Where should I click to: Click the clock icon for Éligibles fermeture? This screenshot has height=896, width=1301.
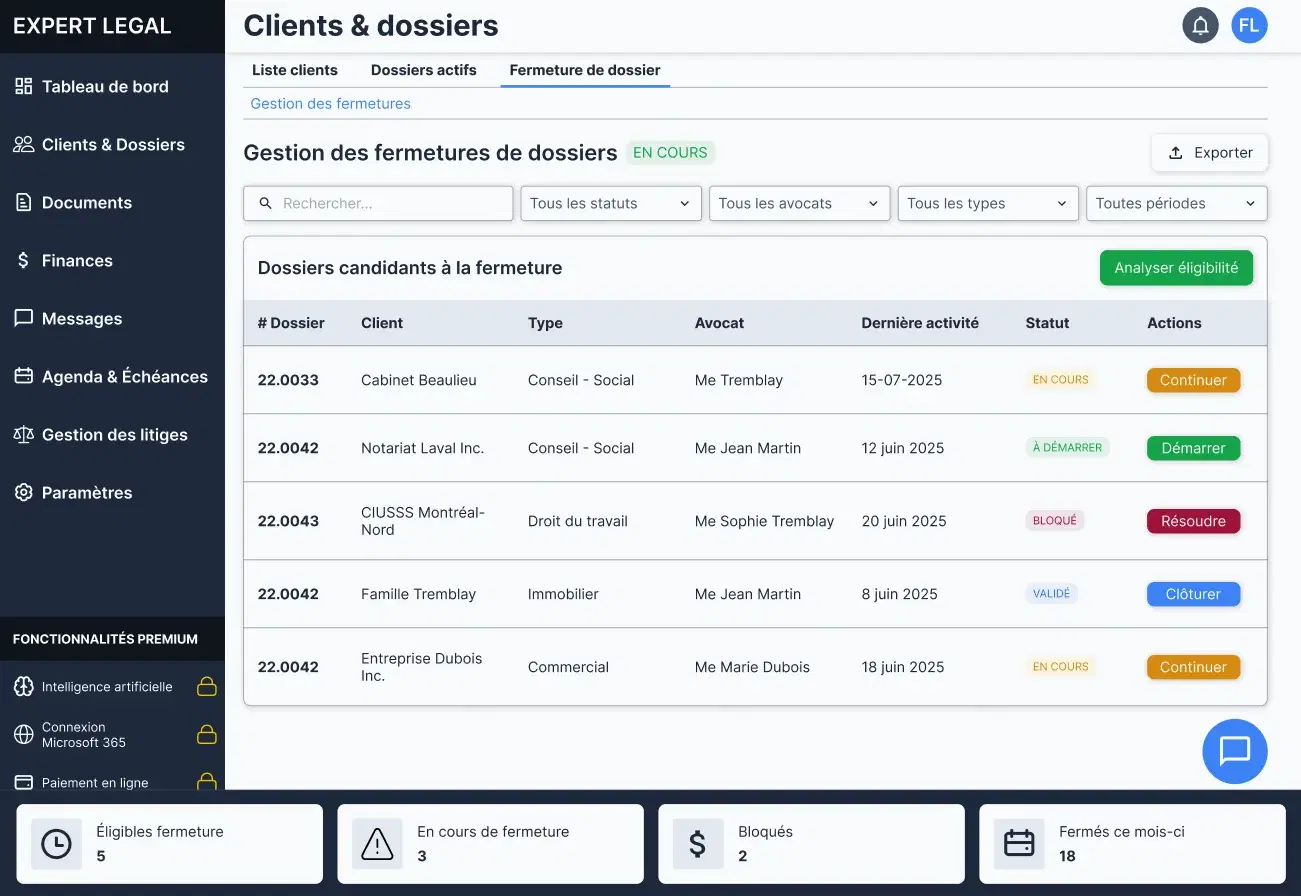[56, 844]
